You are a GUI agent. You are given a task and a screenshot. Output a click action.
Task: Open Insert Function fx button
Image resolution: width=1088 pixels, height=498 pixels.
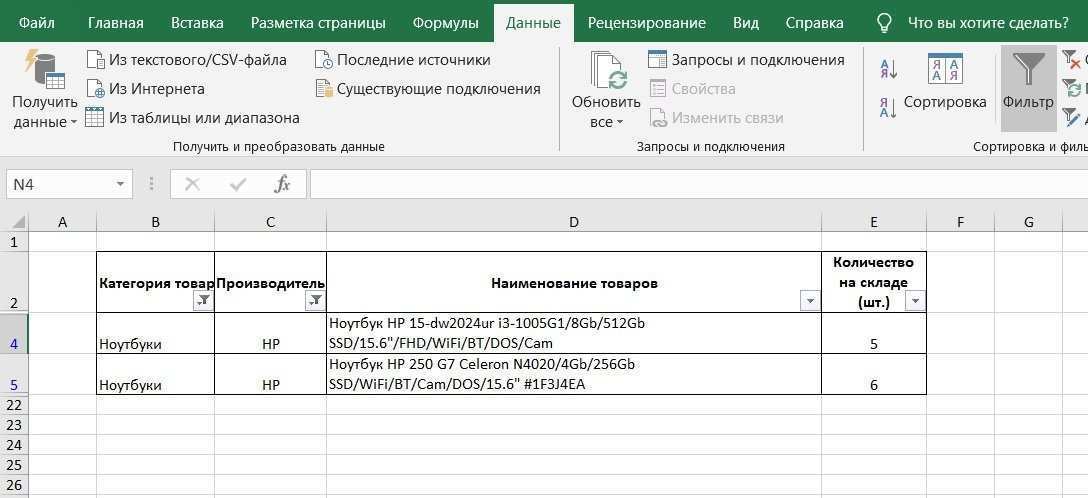pos(282,184)
